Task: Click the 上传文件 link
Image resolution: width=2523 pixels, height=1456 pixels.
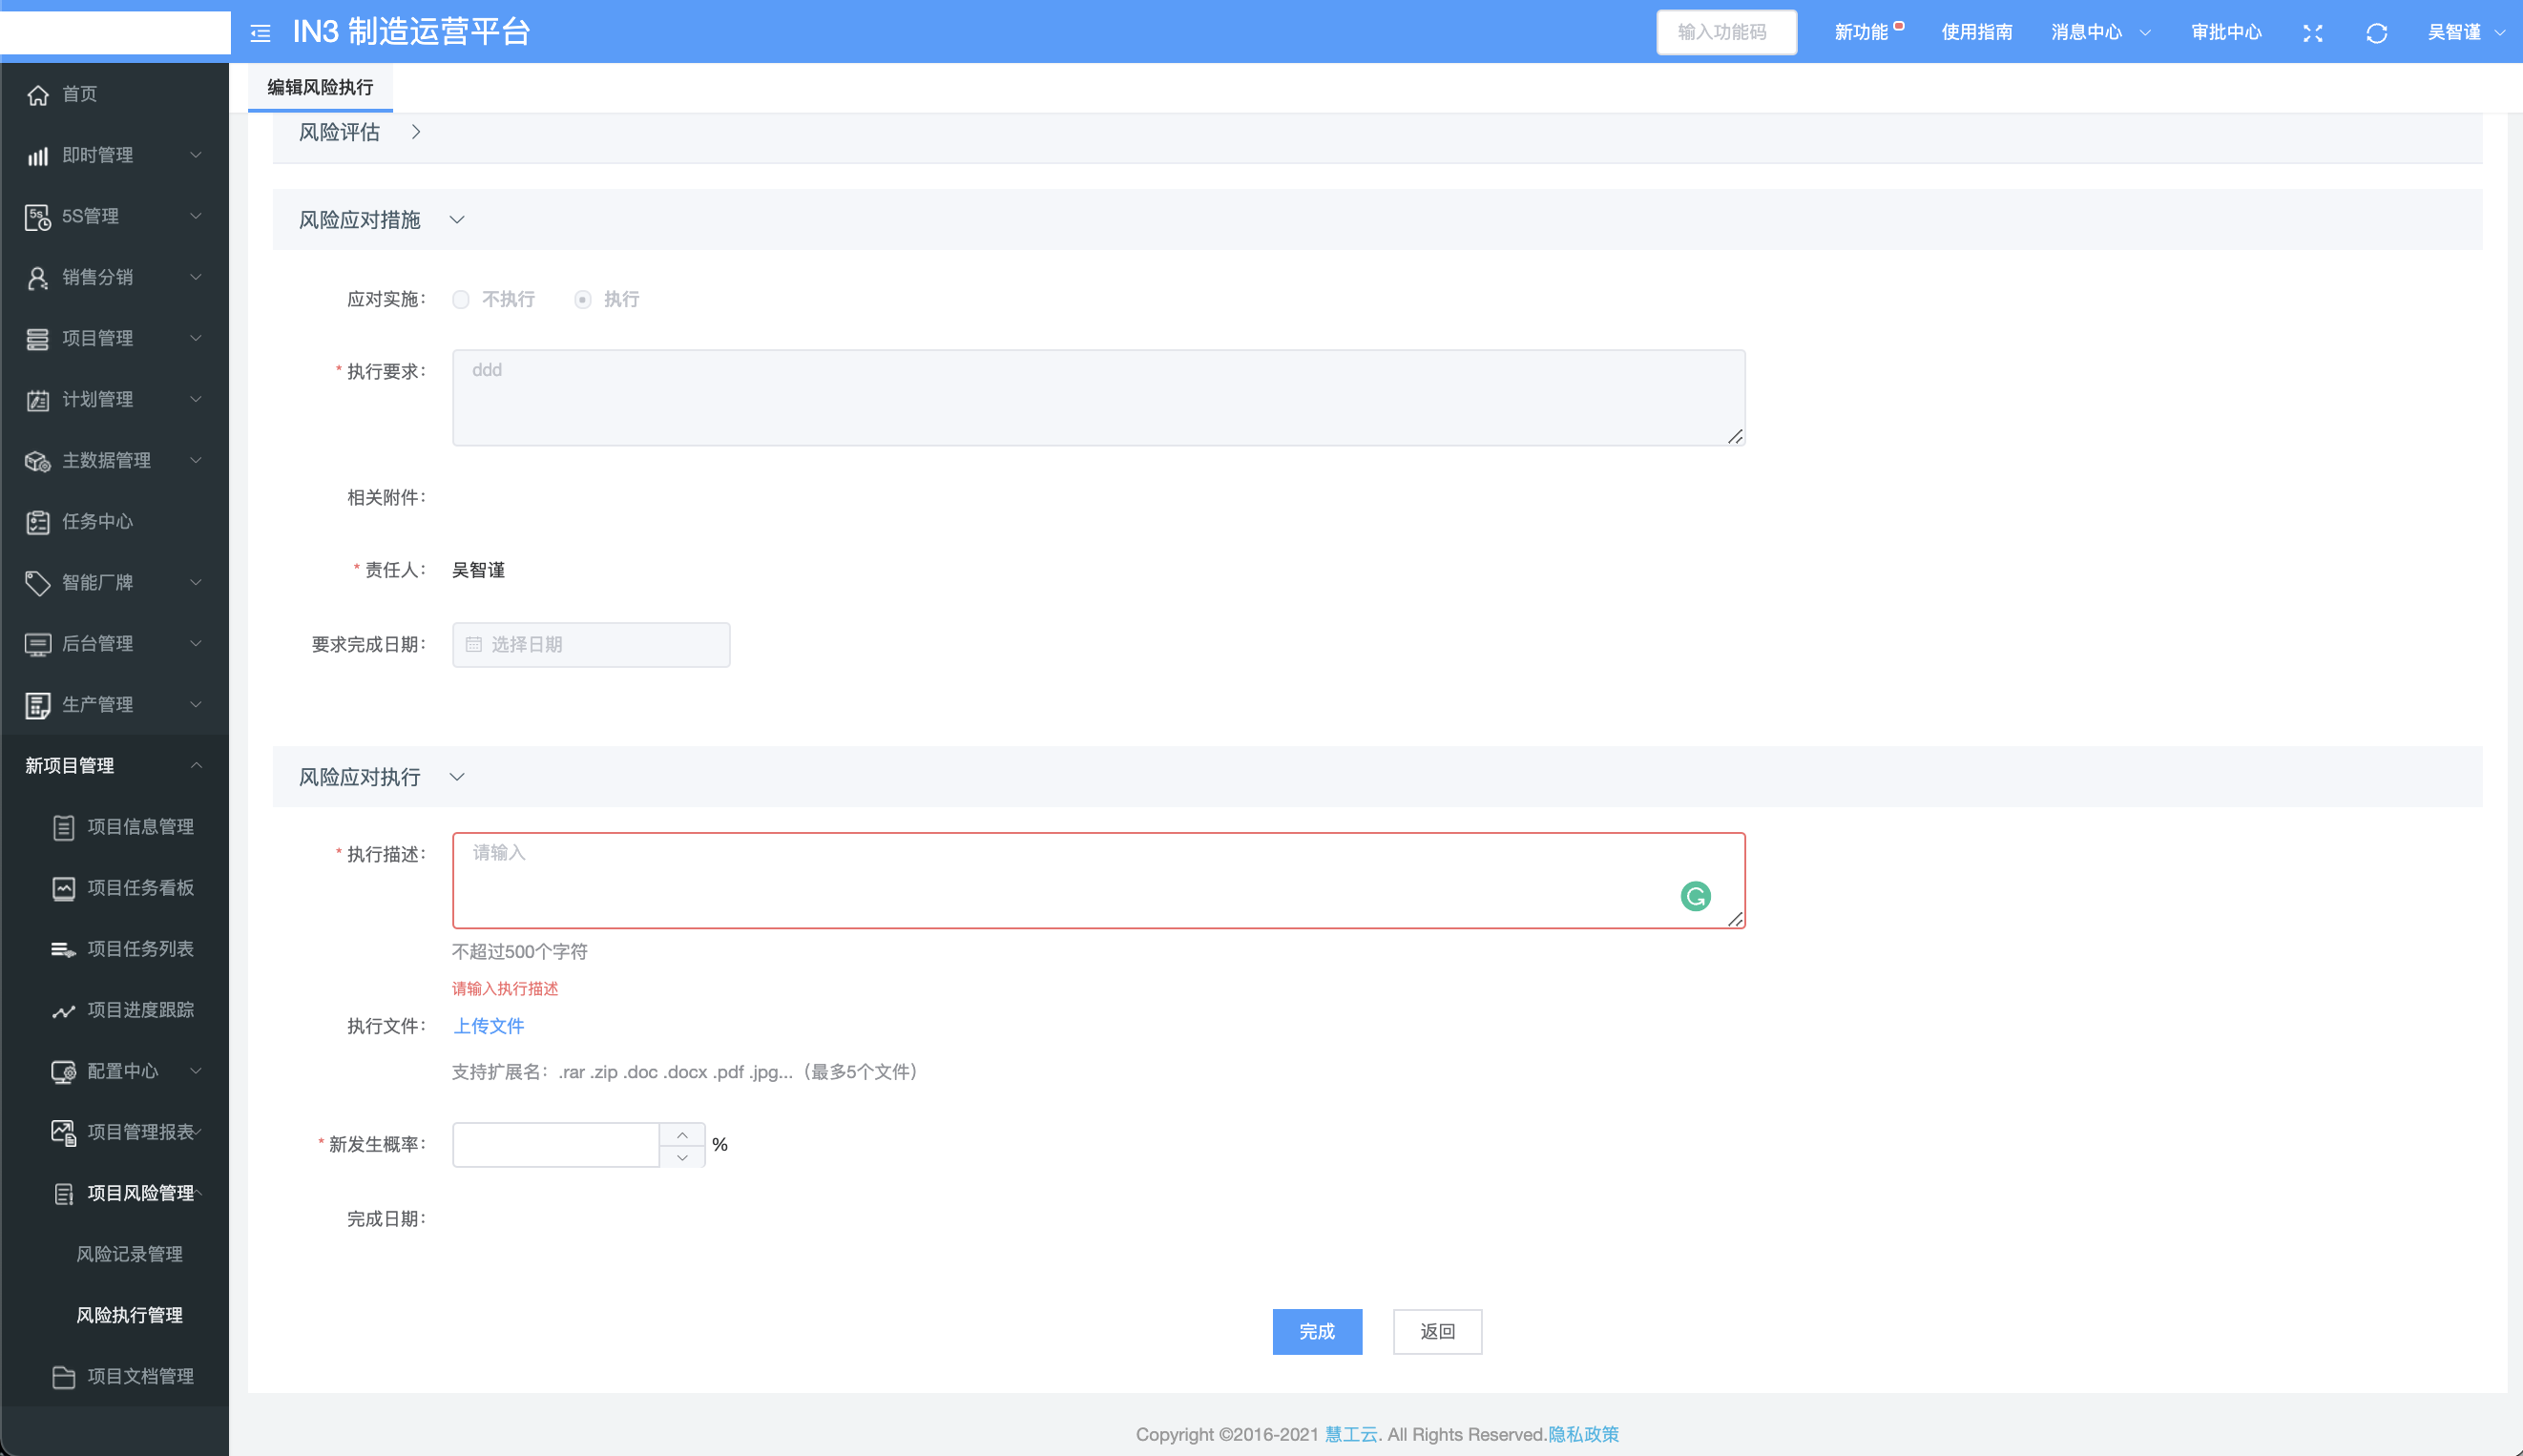Action: [x=488, y=1026]
